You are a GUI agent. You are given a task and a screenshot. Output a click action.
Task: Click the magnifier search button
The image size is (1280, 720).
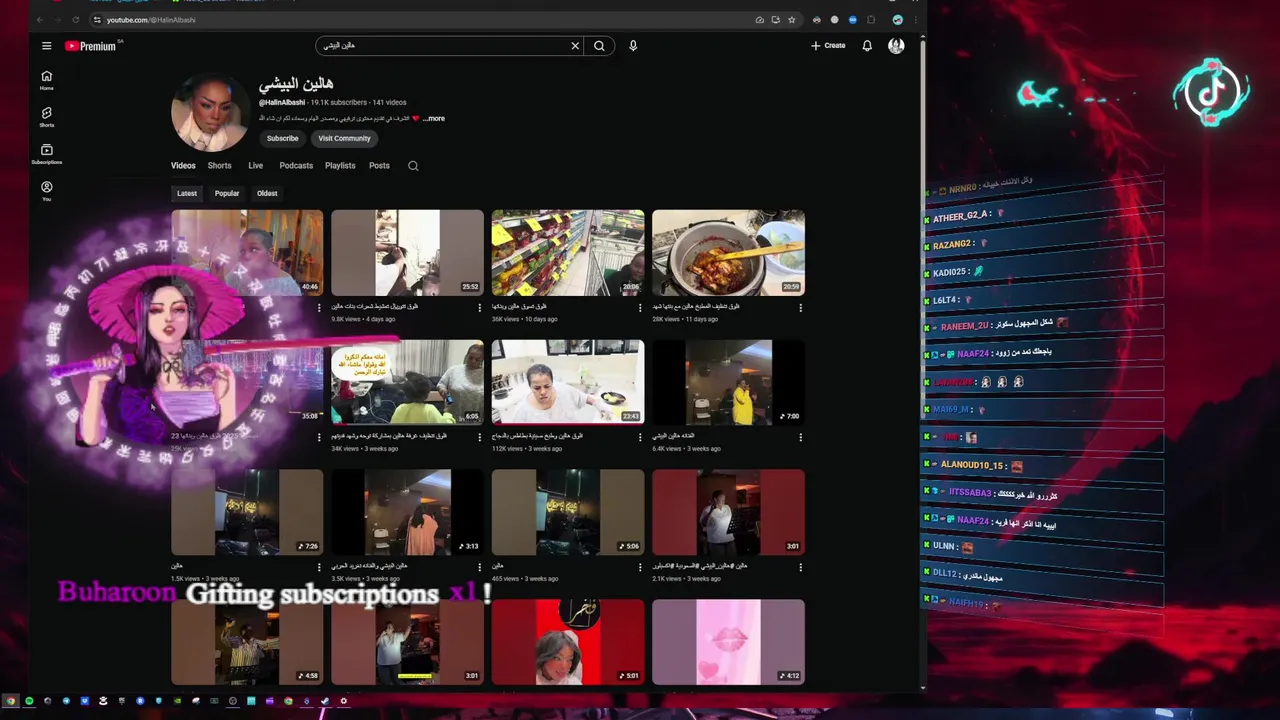(x=599, y=46)
